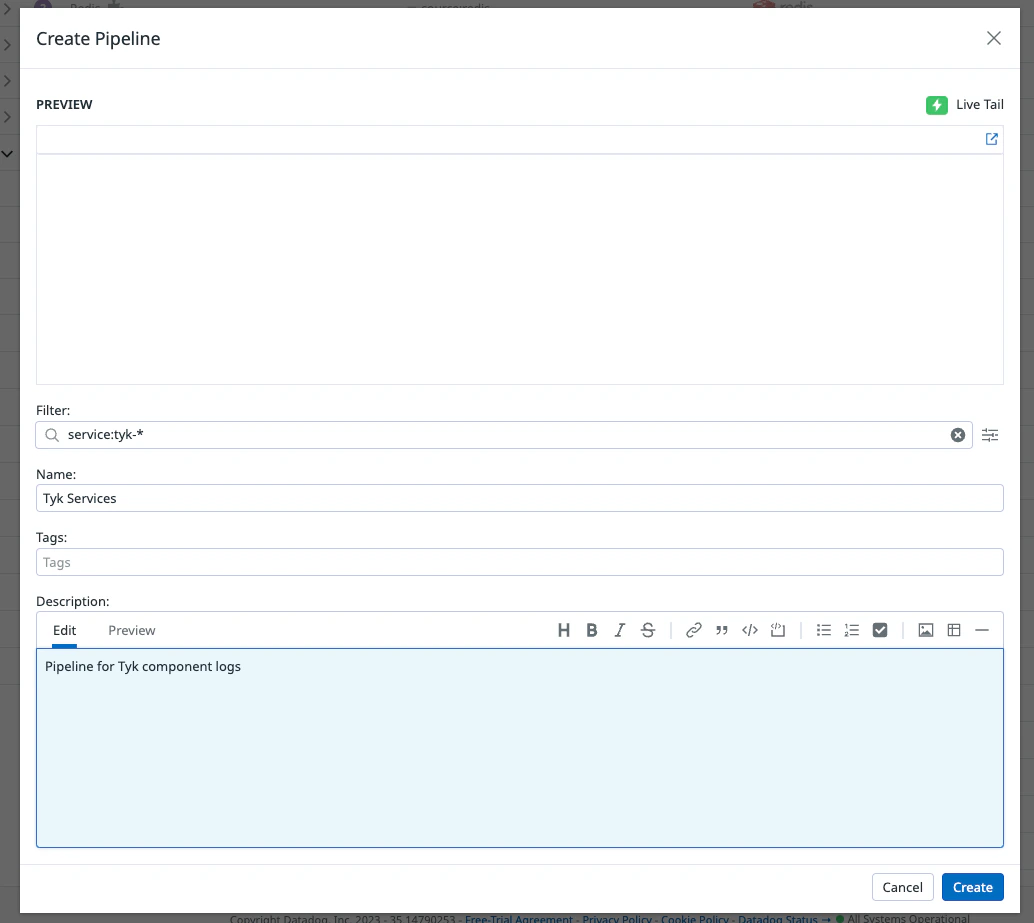Apply strikethrough formatting
Image resolution: width=1034 pixels, height=923 pixels.
point(647,630)
